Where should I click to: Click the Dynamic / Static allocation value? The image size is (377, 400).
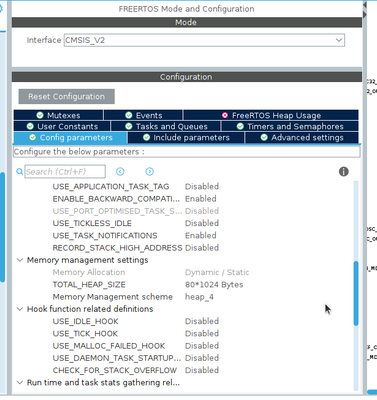click(217, 272)
